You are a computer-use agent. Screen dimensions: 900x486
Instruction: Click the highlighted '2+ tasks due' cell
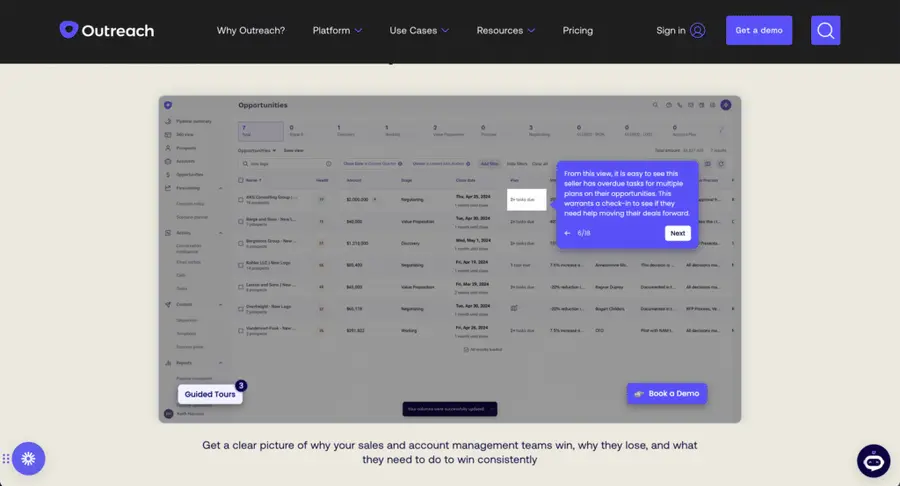pyautogui.click(x=526, y=200)
